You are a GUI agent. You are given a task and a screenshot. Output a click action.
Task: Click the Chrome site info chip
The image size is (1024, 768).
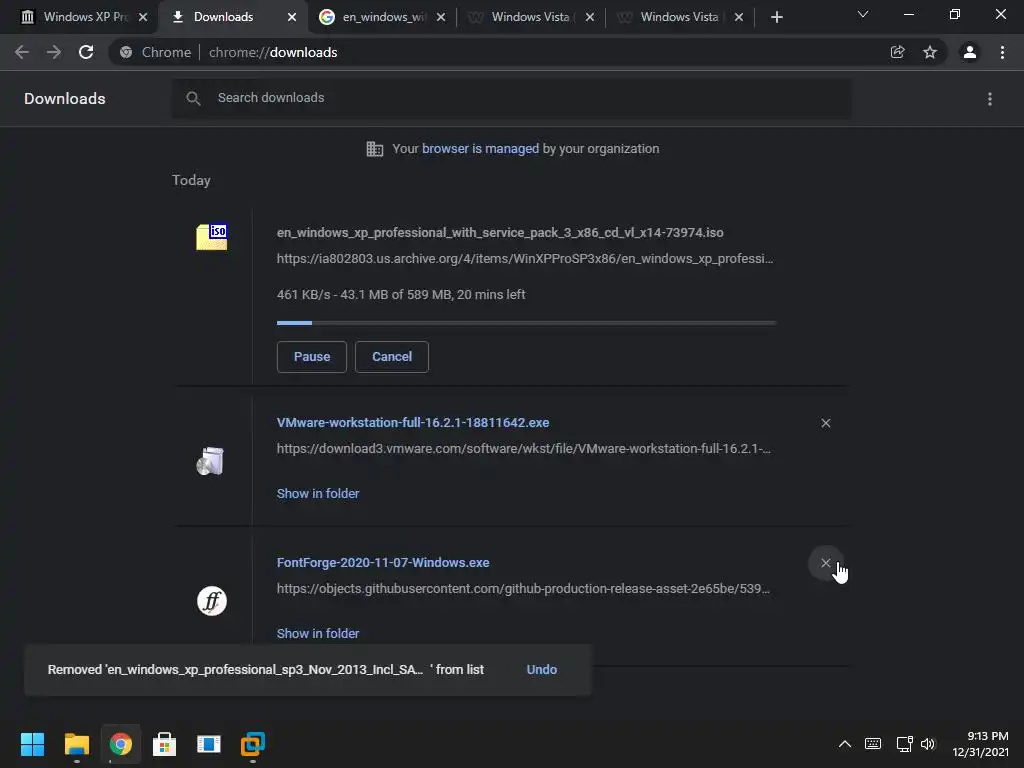coord(155,52)
